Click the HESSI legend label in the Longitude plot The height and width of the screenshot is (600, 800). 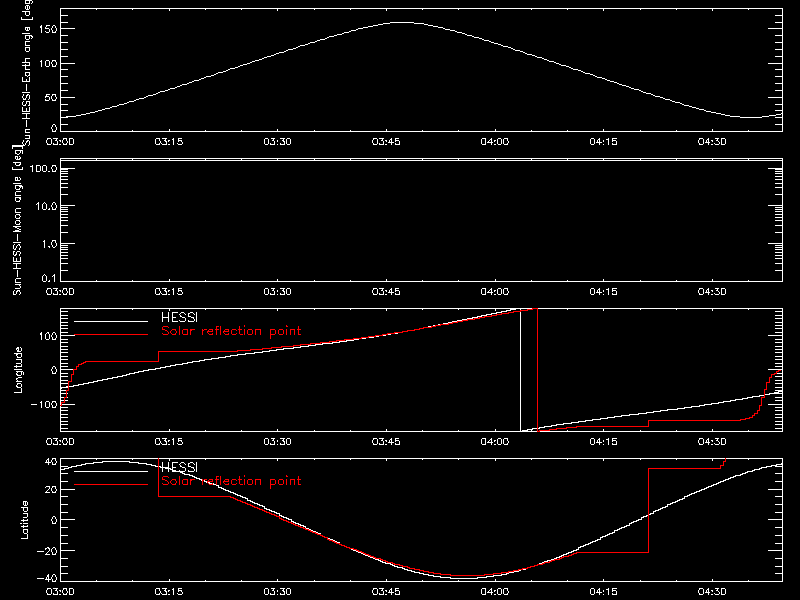[179, 317]
